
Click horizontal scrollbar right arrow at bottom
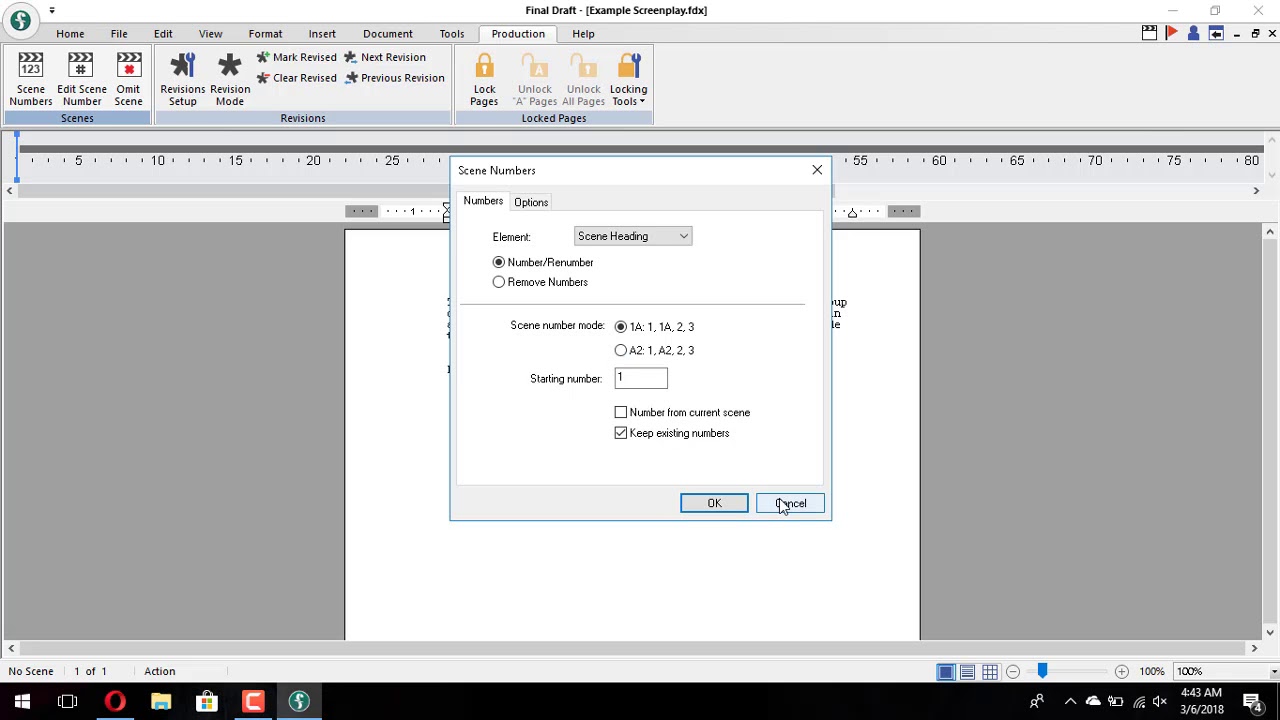pyautogui.click(x=1254, y=649)
